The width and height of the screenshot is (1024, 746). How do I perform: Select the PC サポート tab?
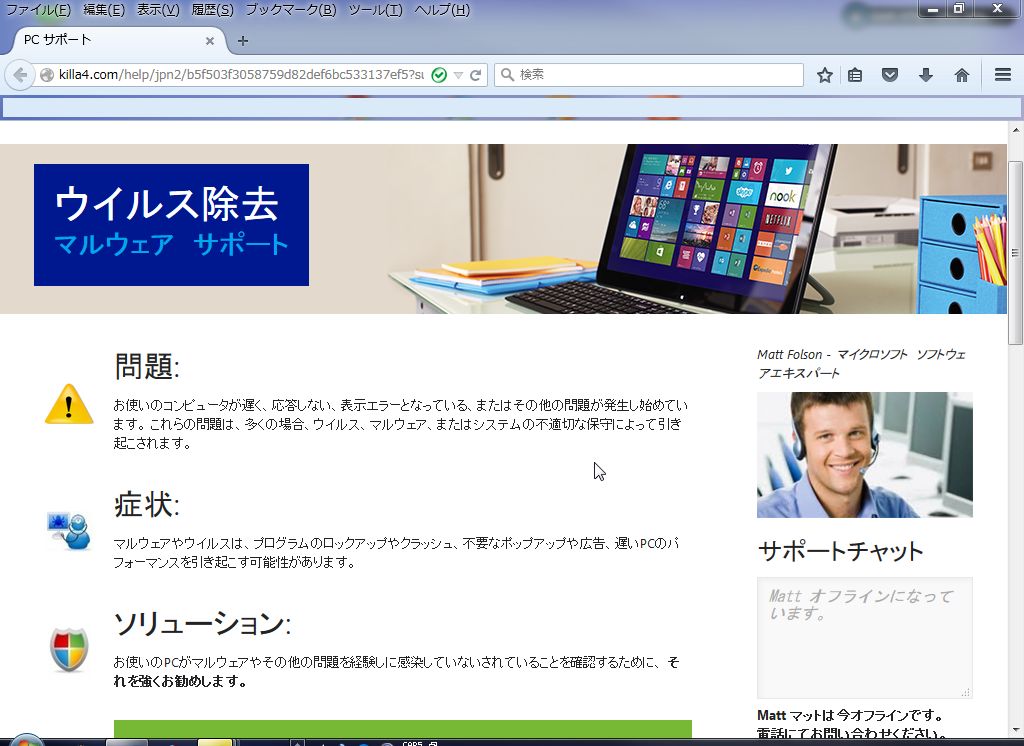click(x=110, y=41)
